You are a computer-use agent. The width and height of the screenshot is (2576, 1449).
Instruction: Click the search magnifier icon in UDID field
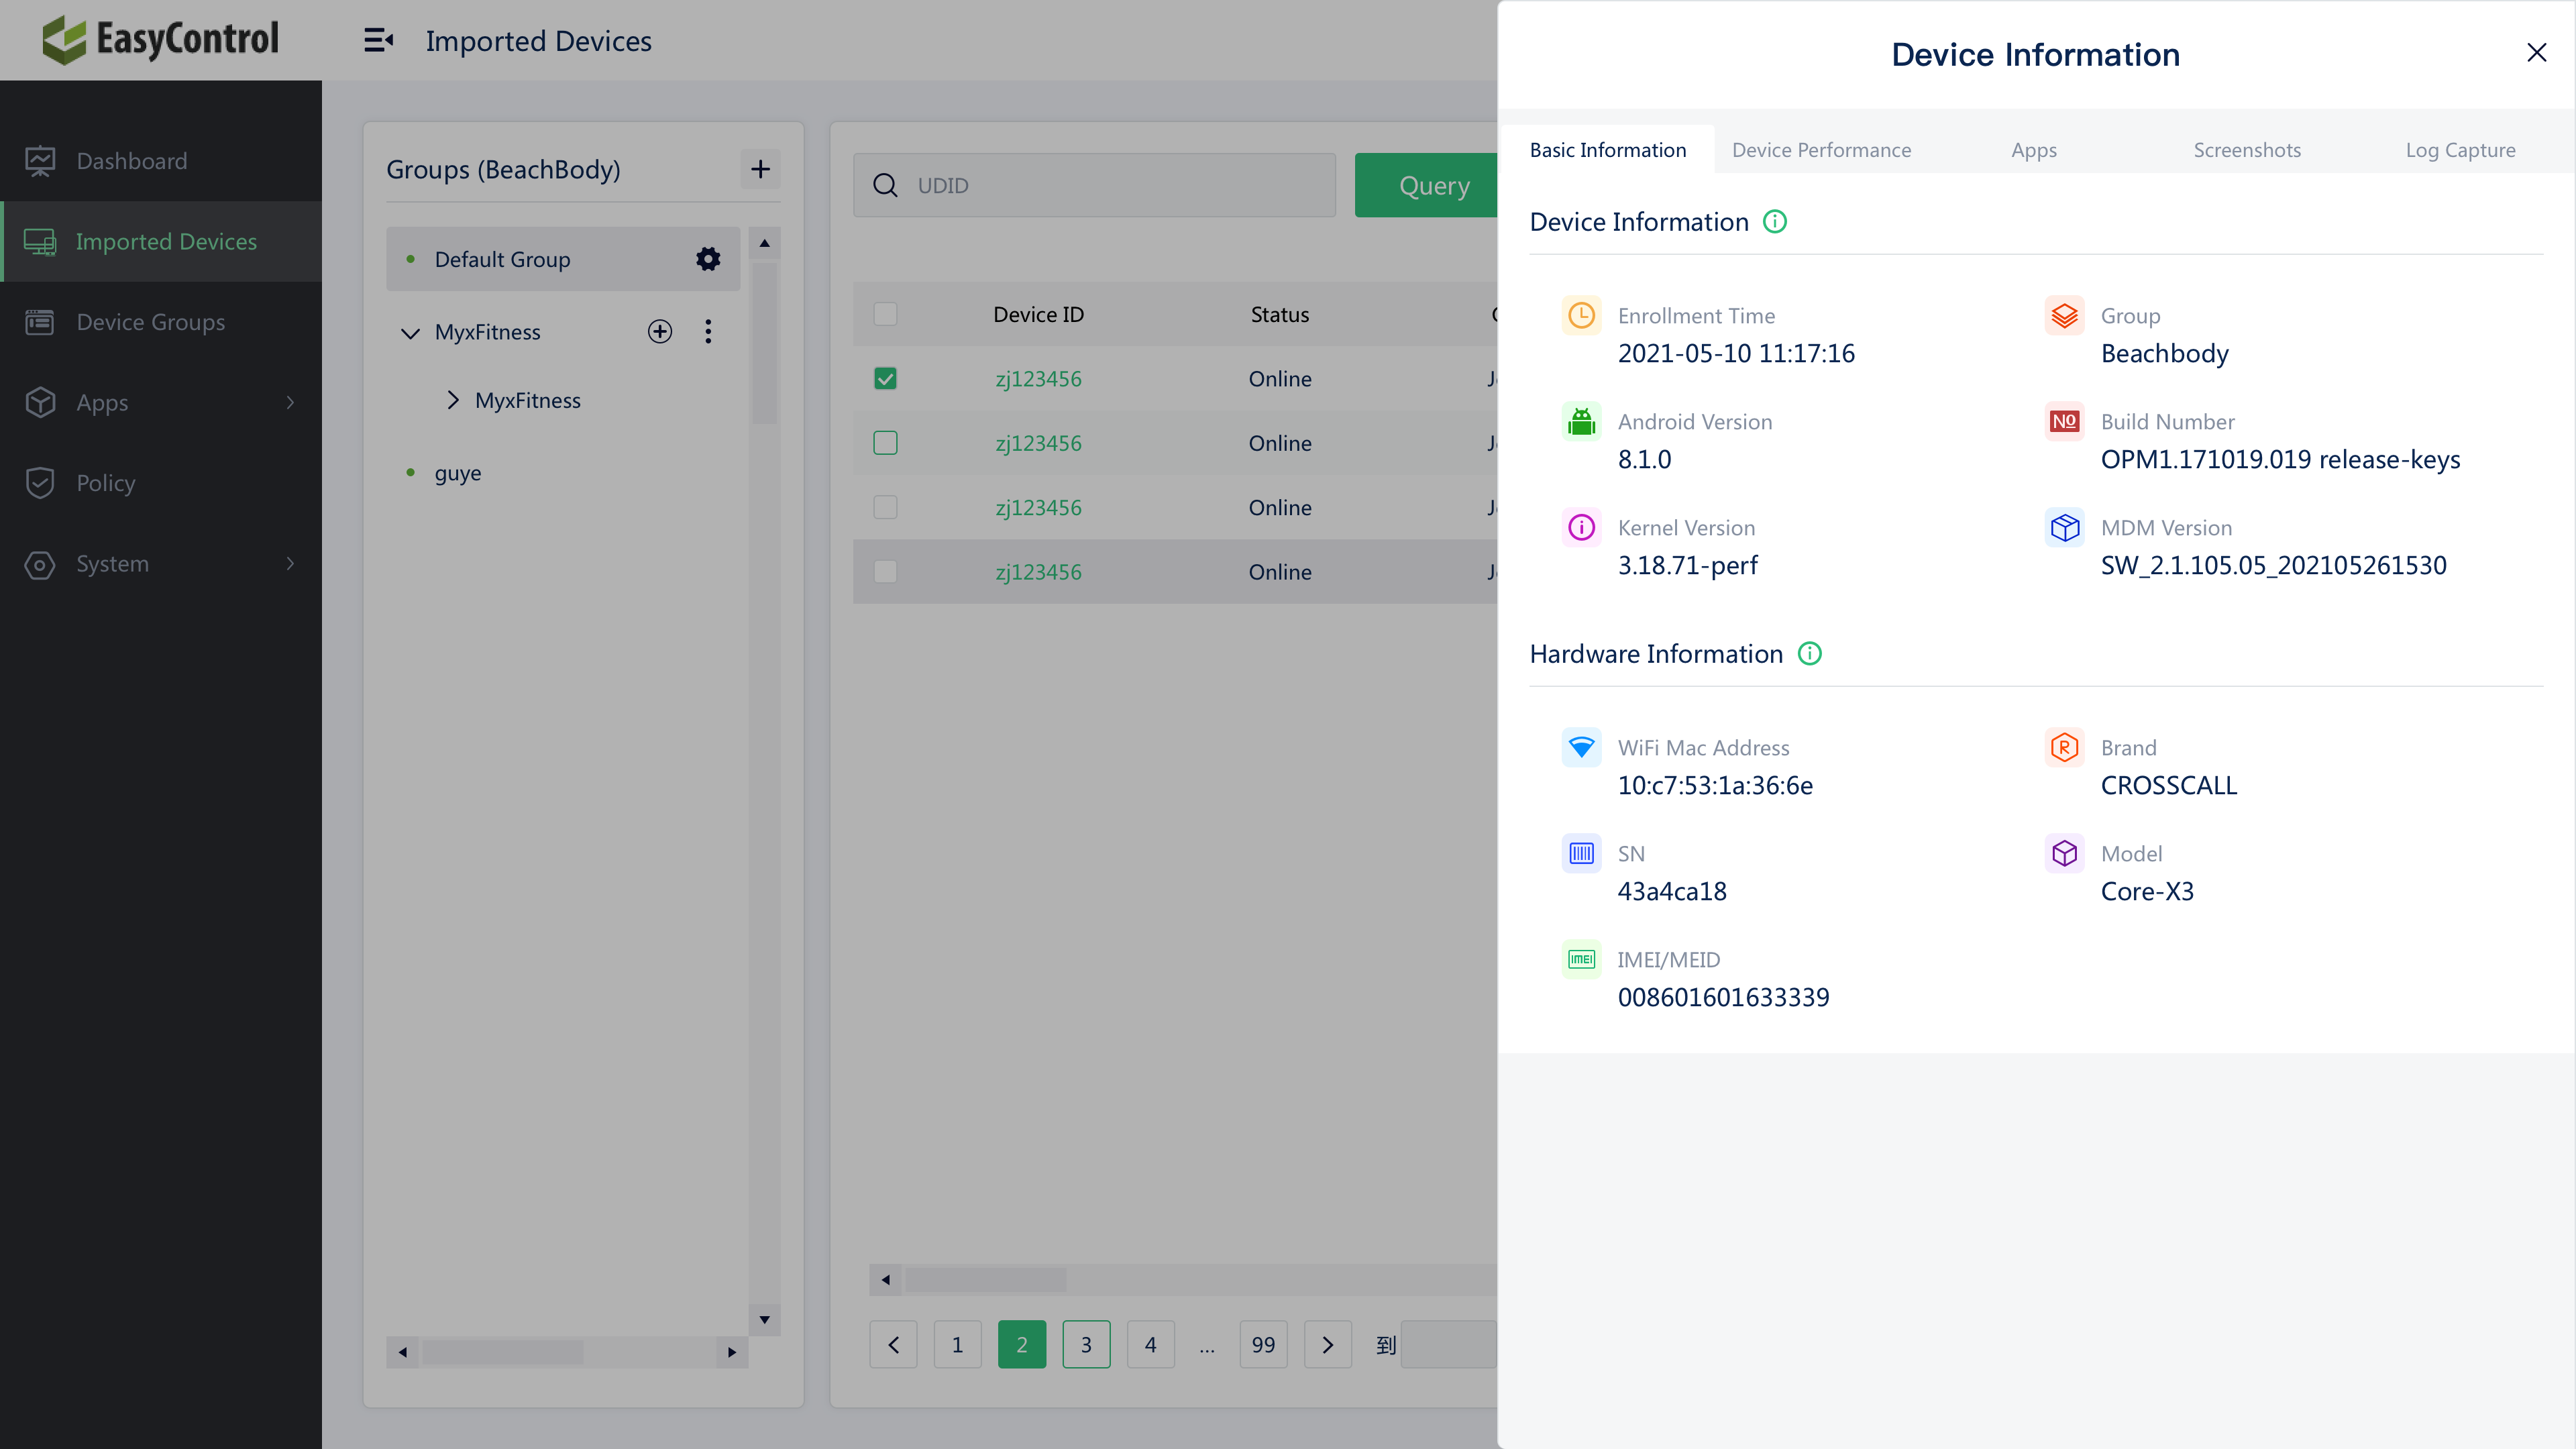(886, 185)
